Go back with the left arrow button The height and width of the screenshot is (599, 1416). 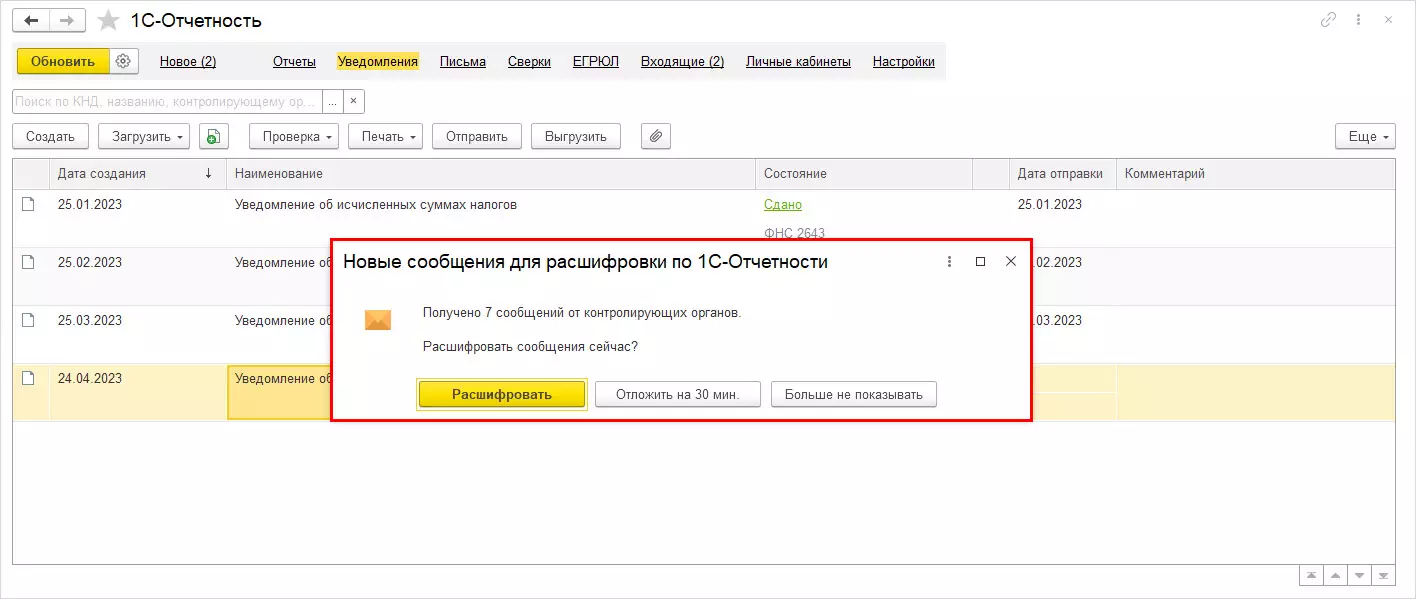coord(31,20)
